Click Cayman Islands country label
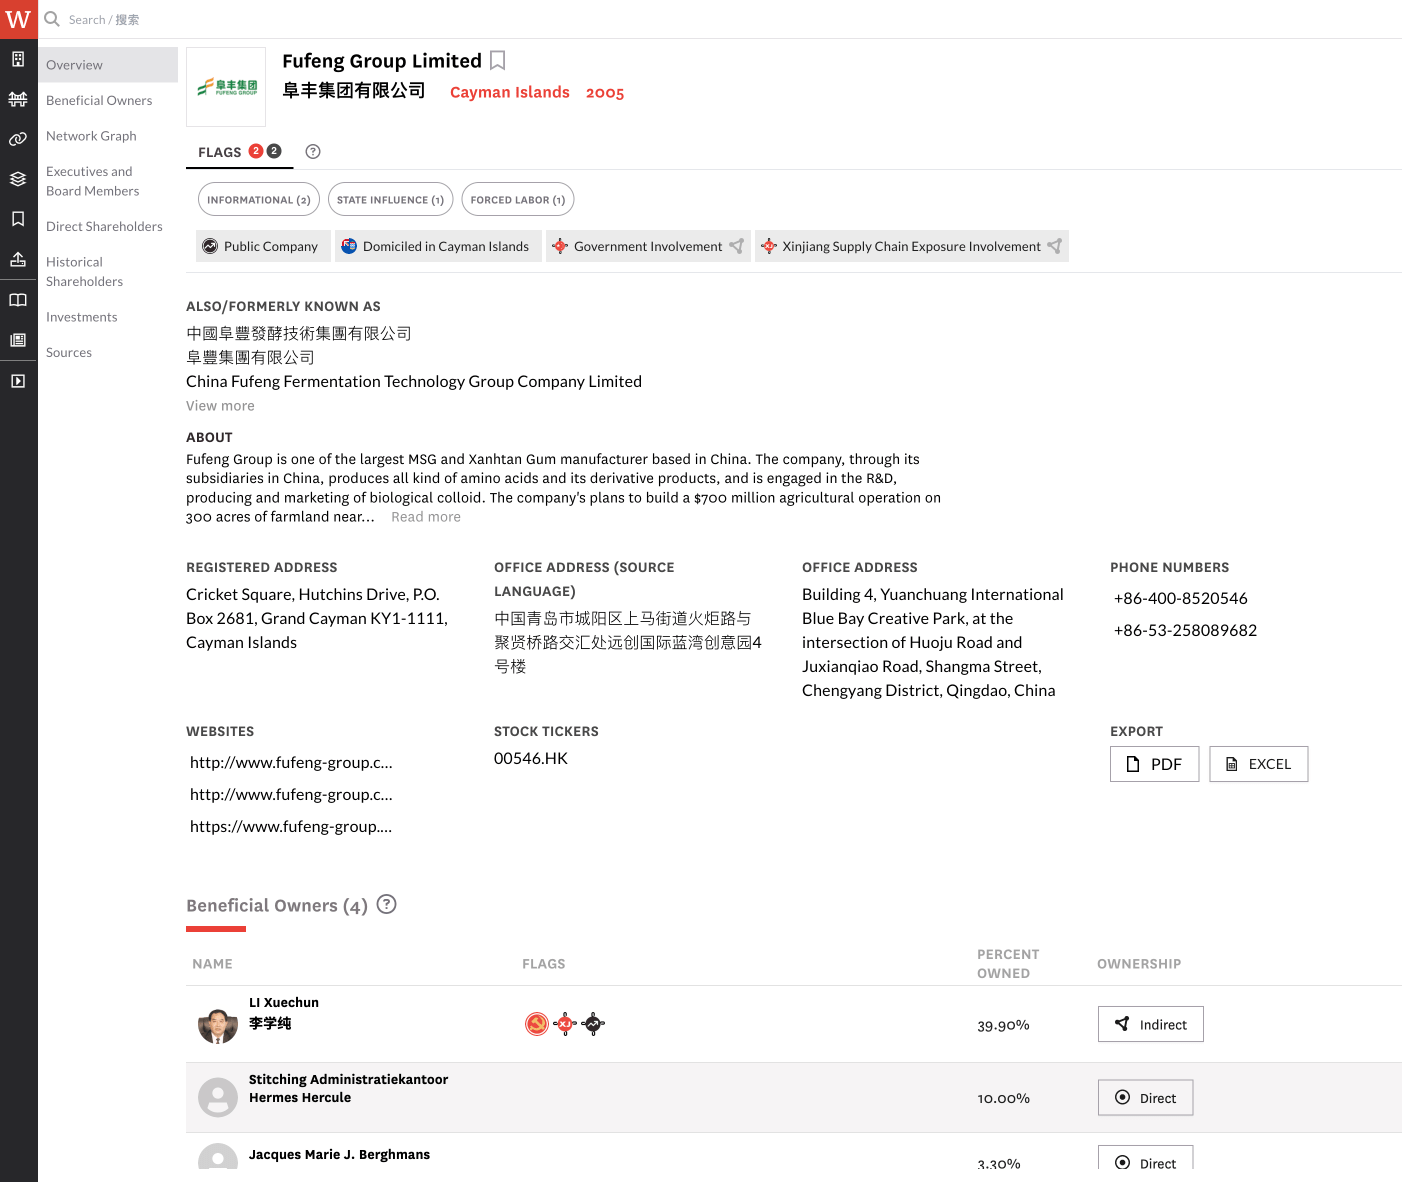Image resolution: width=1402 pixels, height=1182 pixels. click(x=510, y=92)
